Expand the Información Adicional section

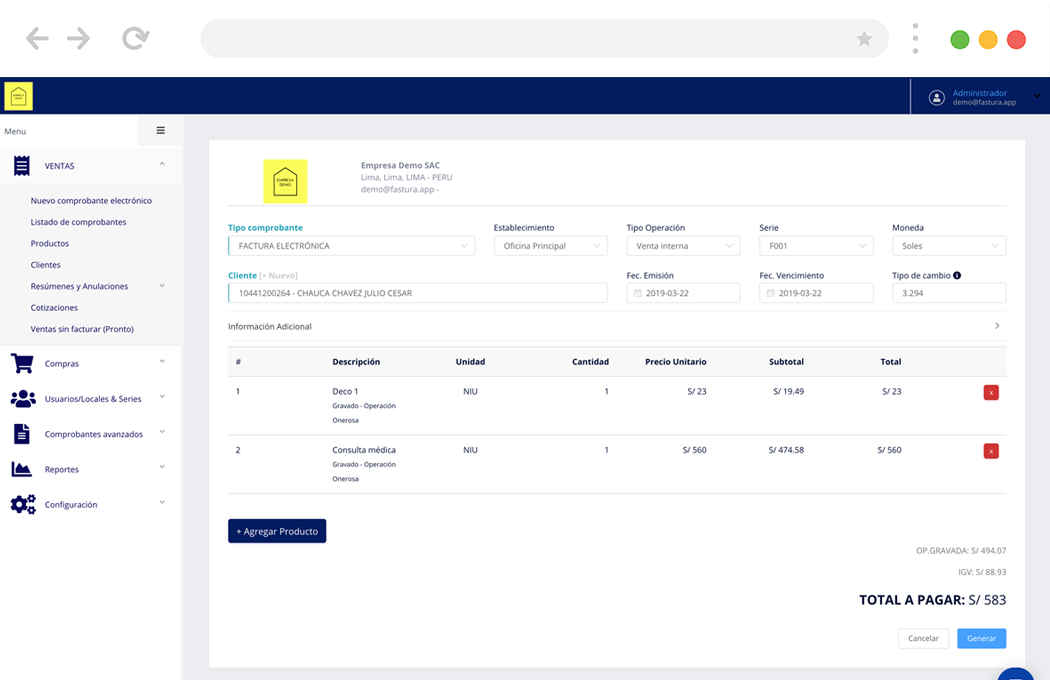tap(616, 326)
